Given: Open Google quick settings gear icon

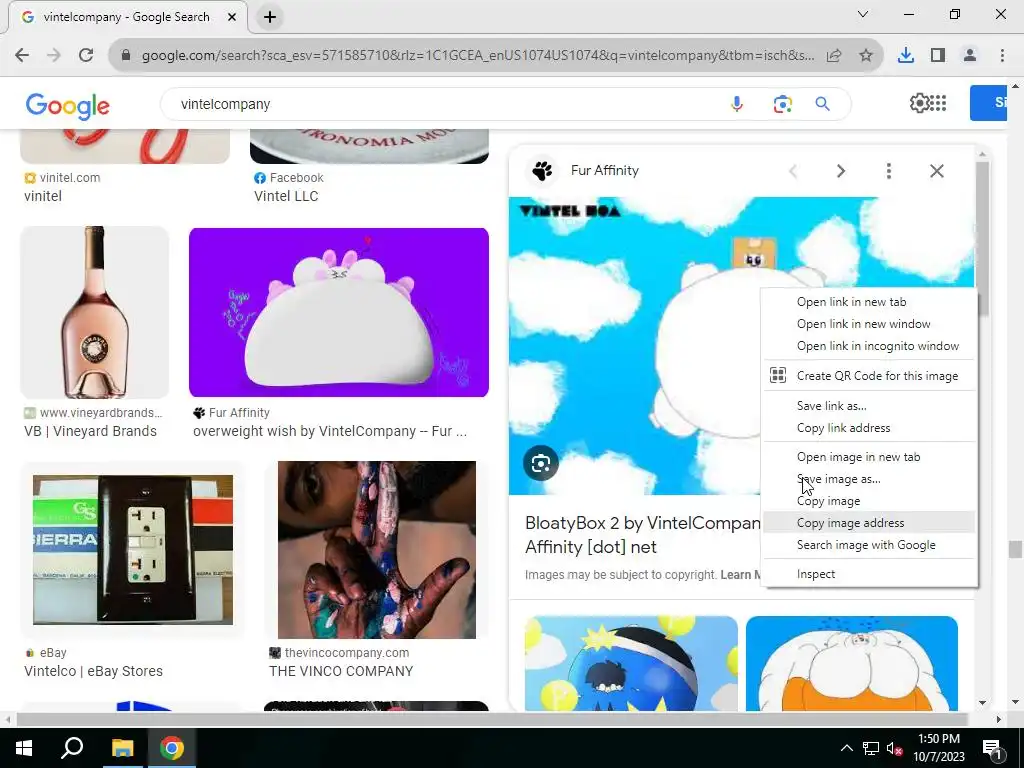Looking at the screenshot, I should click(919, 103).
